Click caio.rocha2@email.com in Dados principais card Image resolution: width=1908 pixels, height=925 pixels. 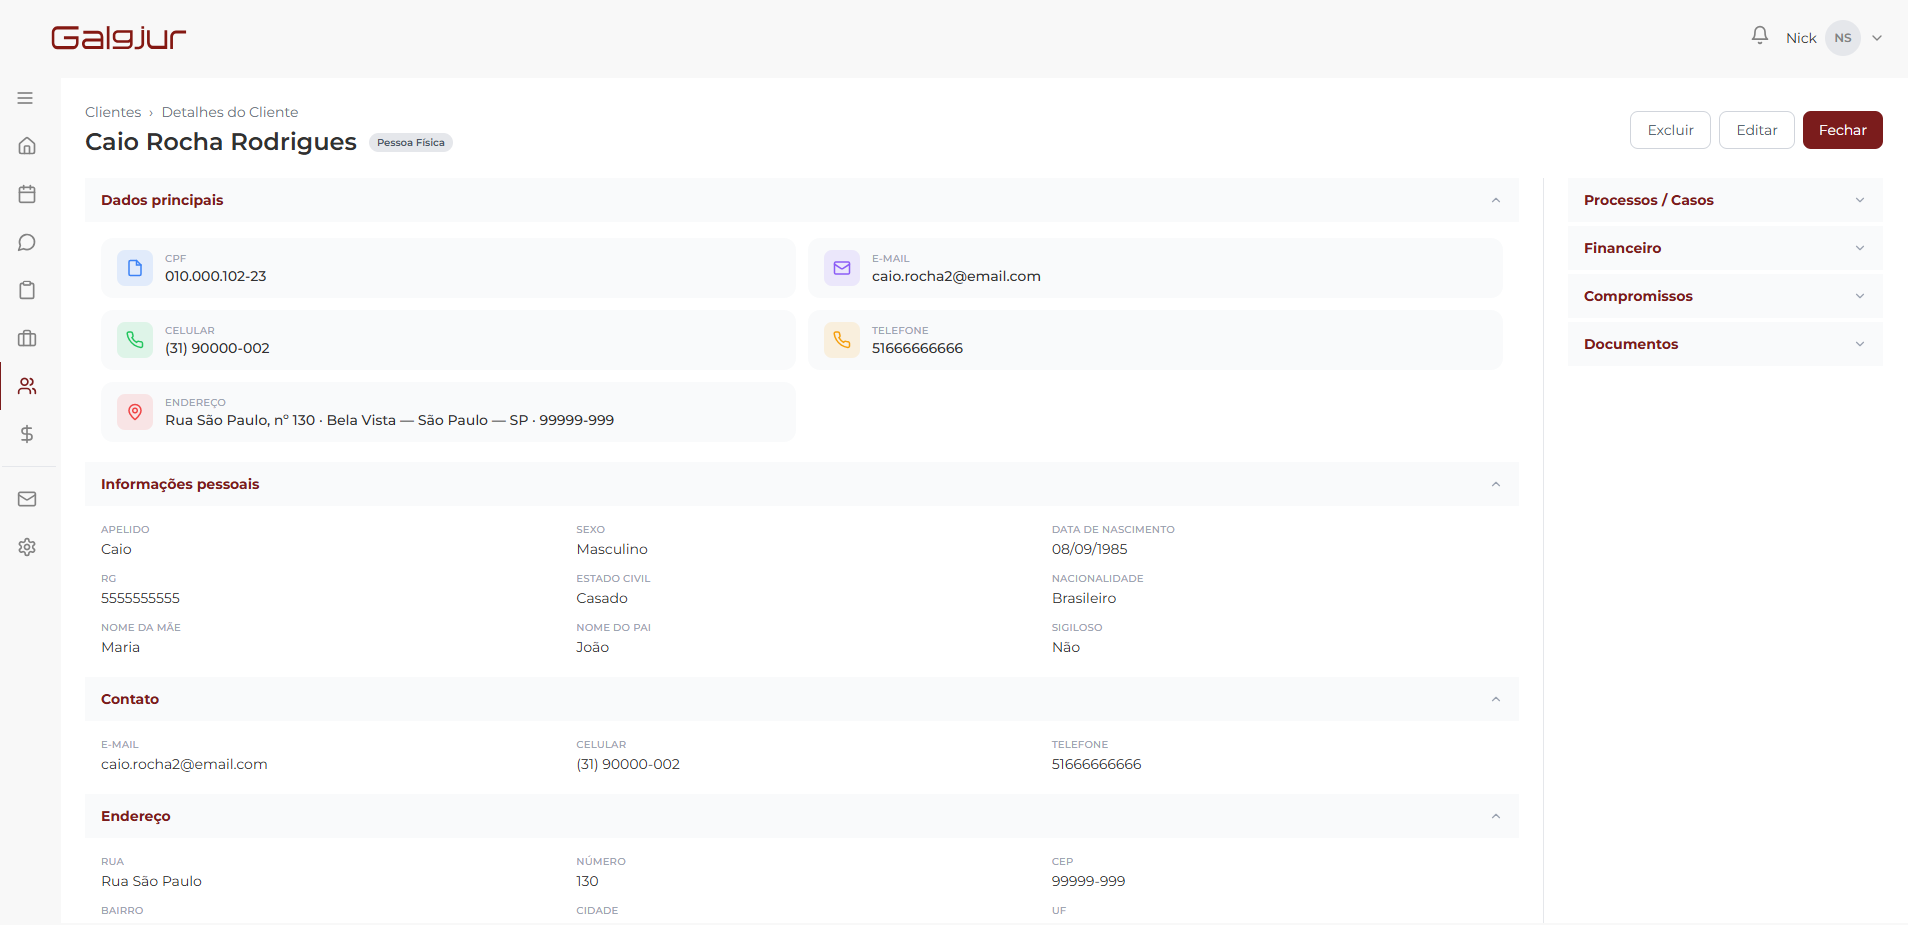point(956,276)
